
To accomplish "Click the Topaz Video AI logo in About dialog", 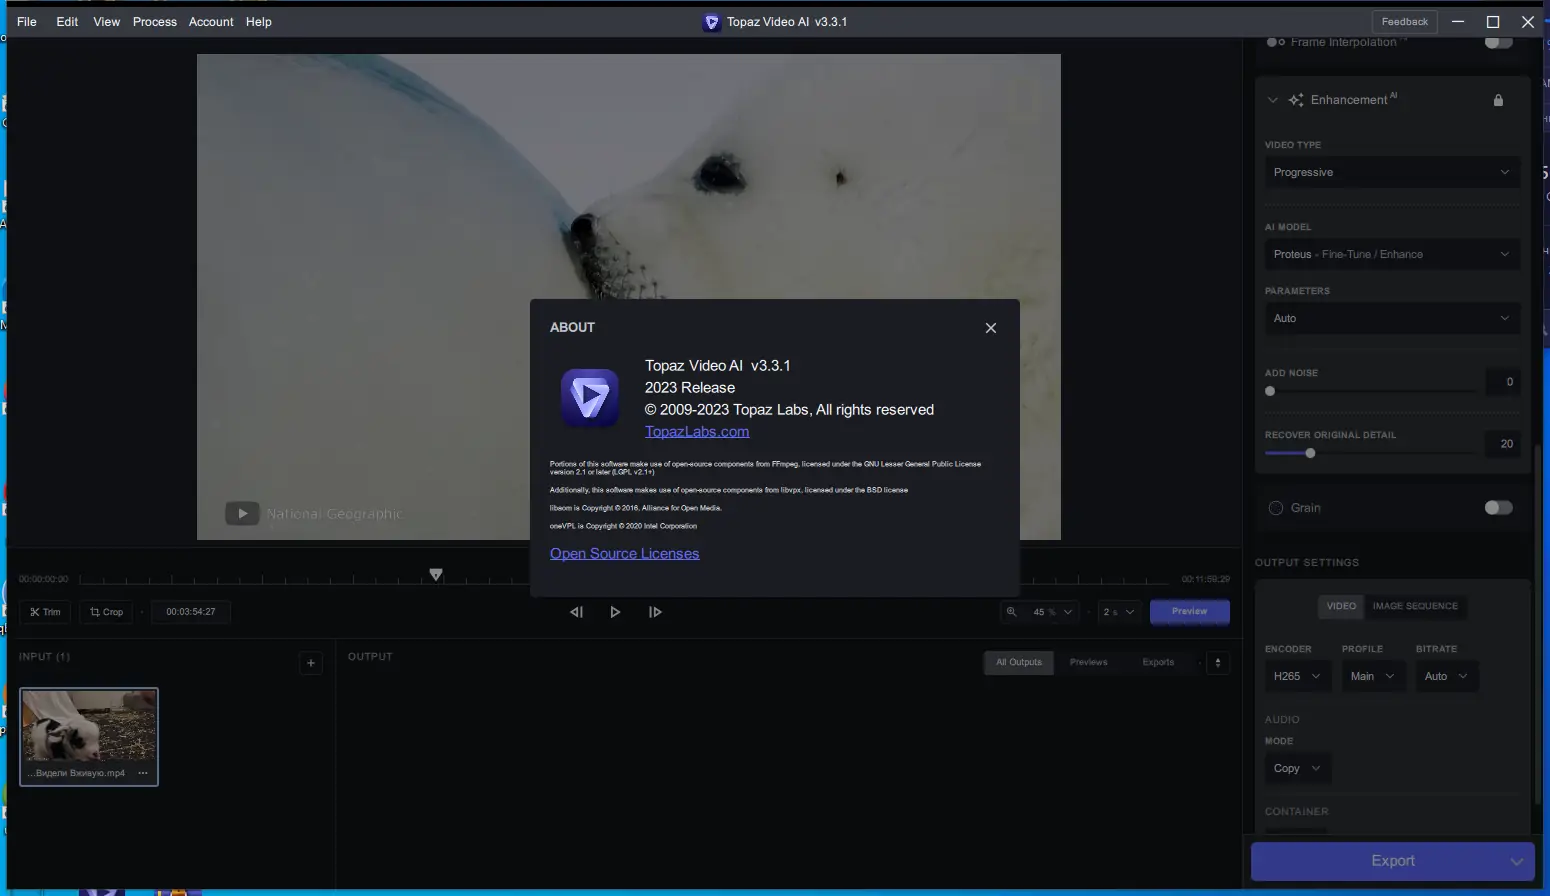I will point(590,398).
